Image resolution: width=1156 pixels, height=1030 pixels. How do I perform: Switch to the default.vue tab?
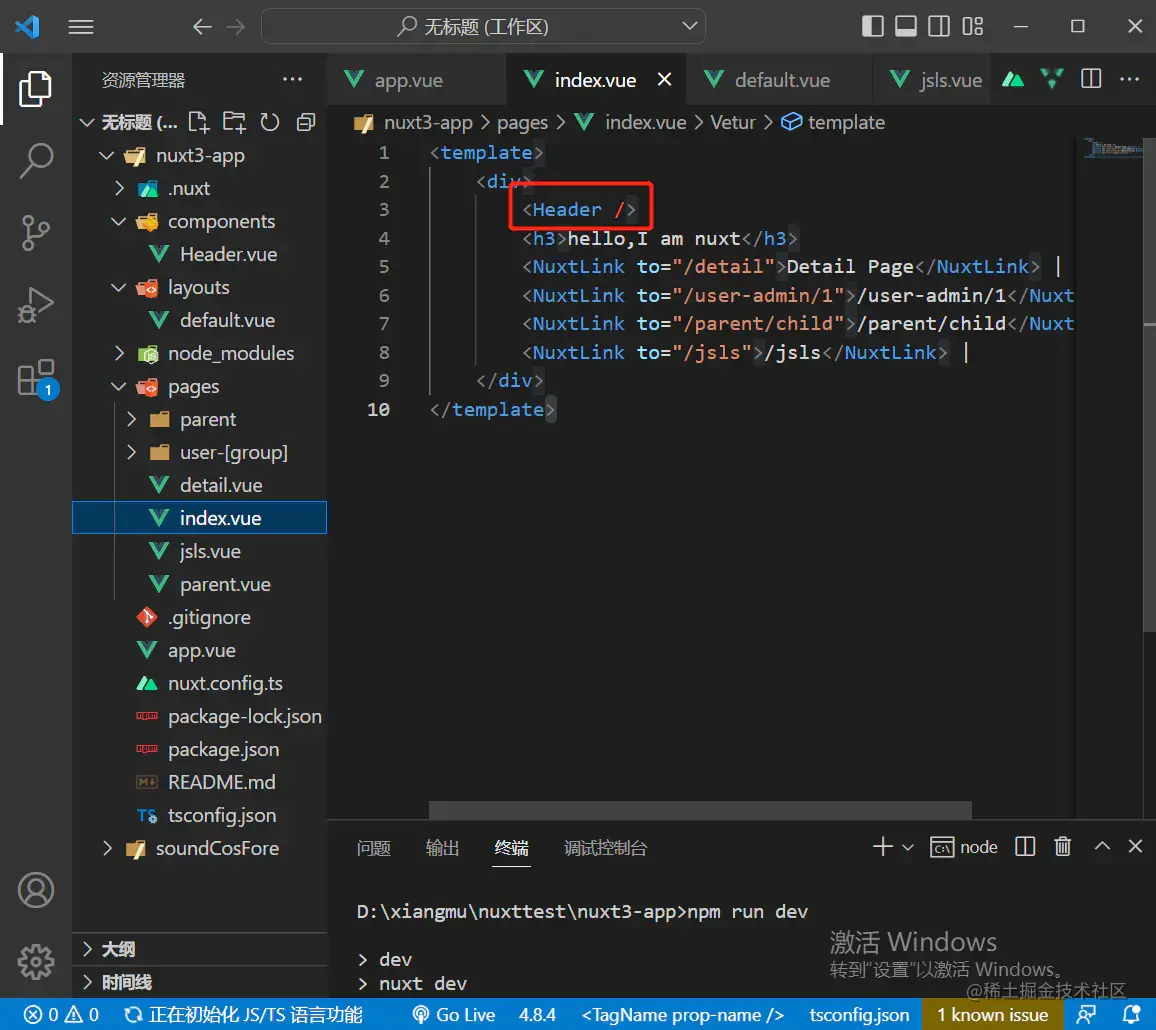pos(781,80)
